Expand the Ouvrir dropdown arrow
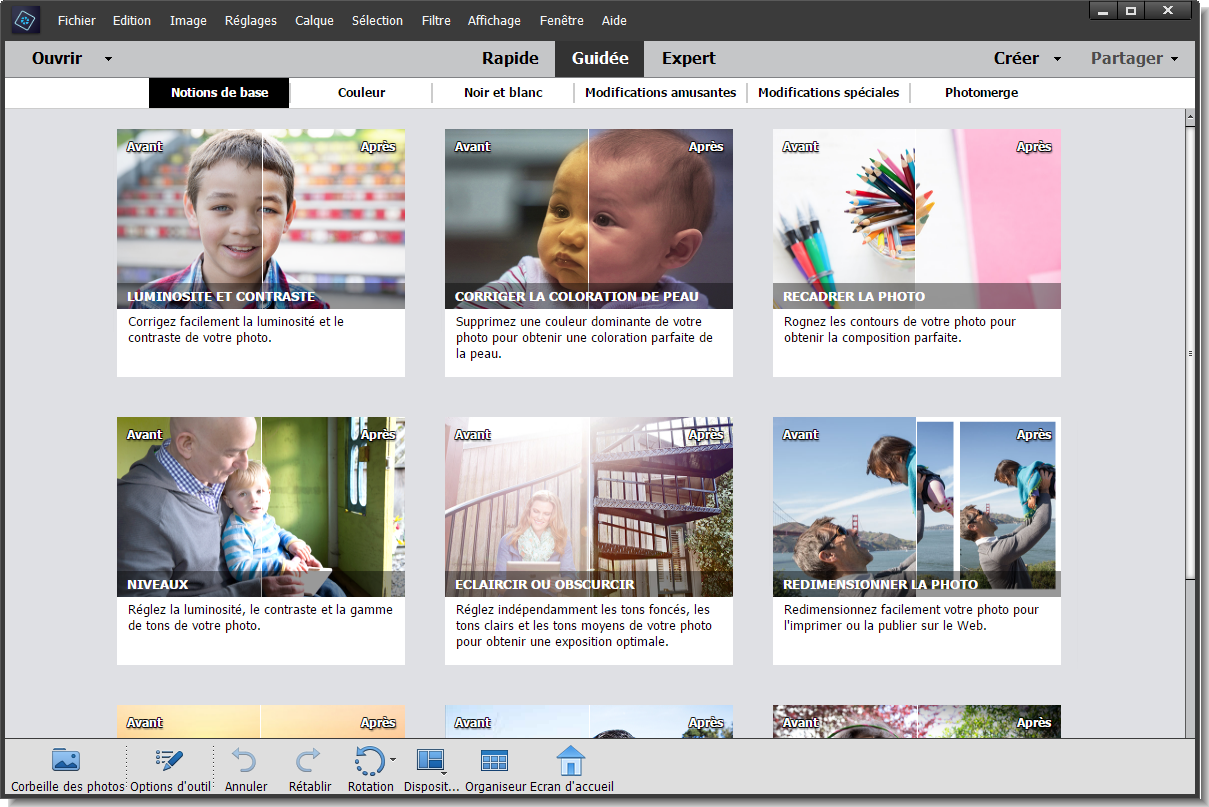The image size is (1209, 807). 108,59
